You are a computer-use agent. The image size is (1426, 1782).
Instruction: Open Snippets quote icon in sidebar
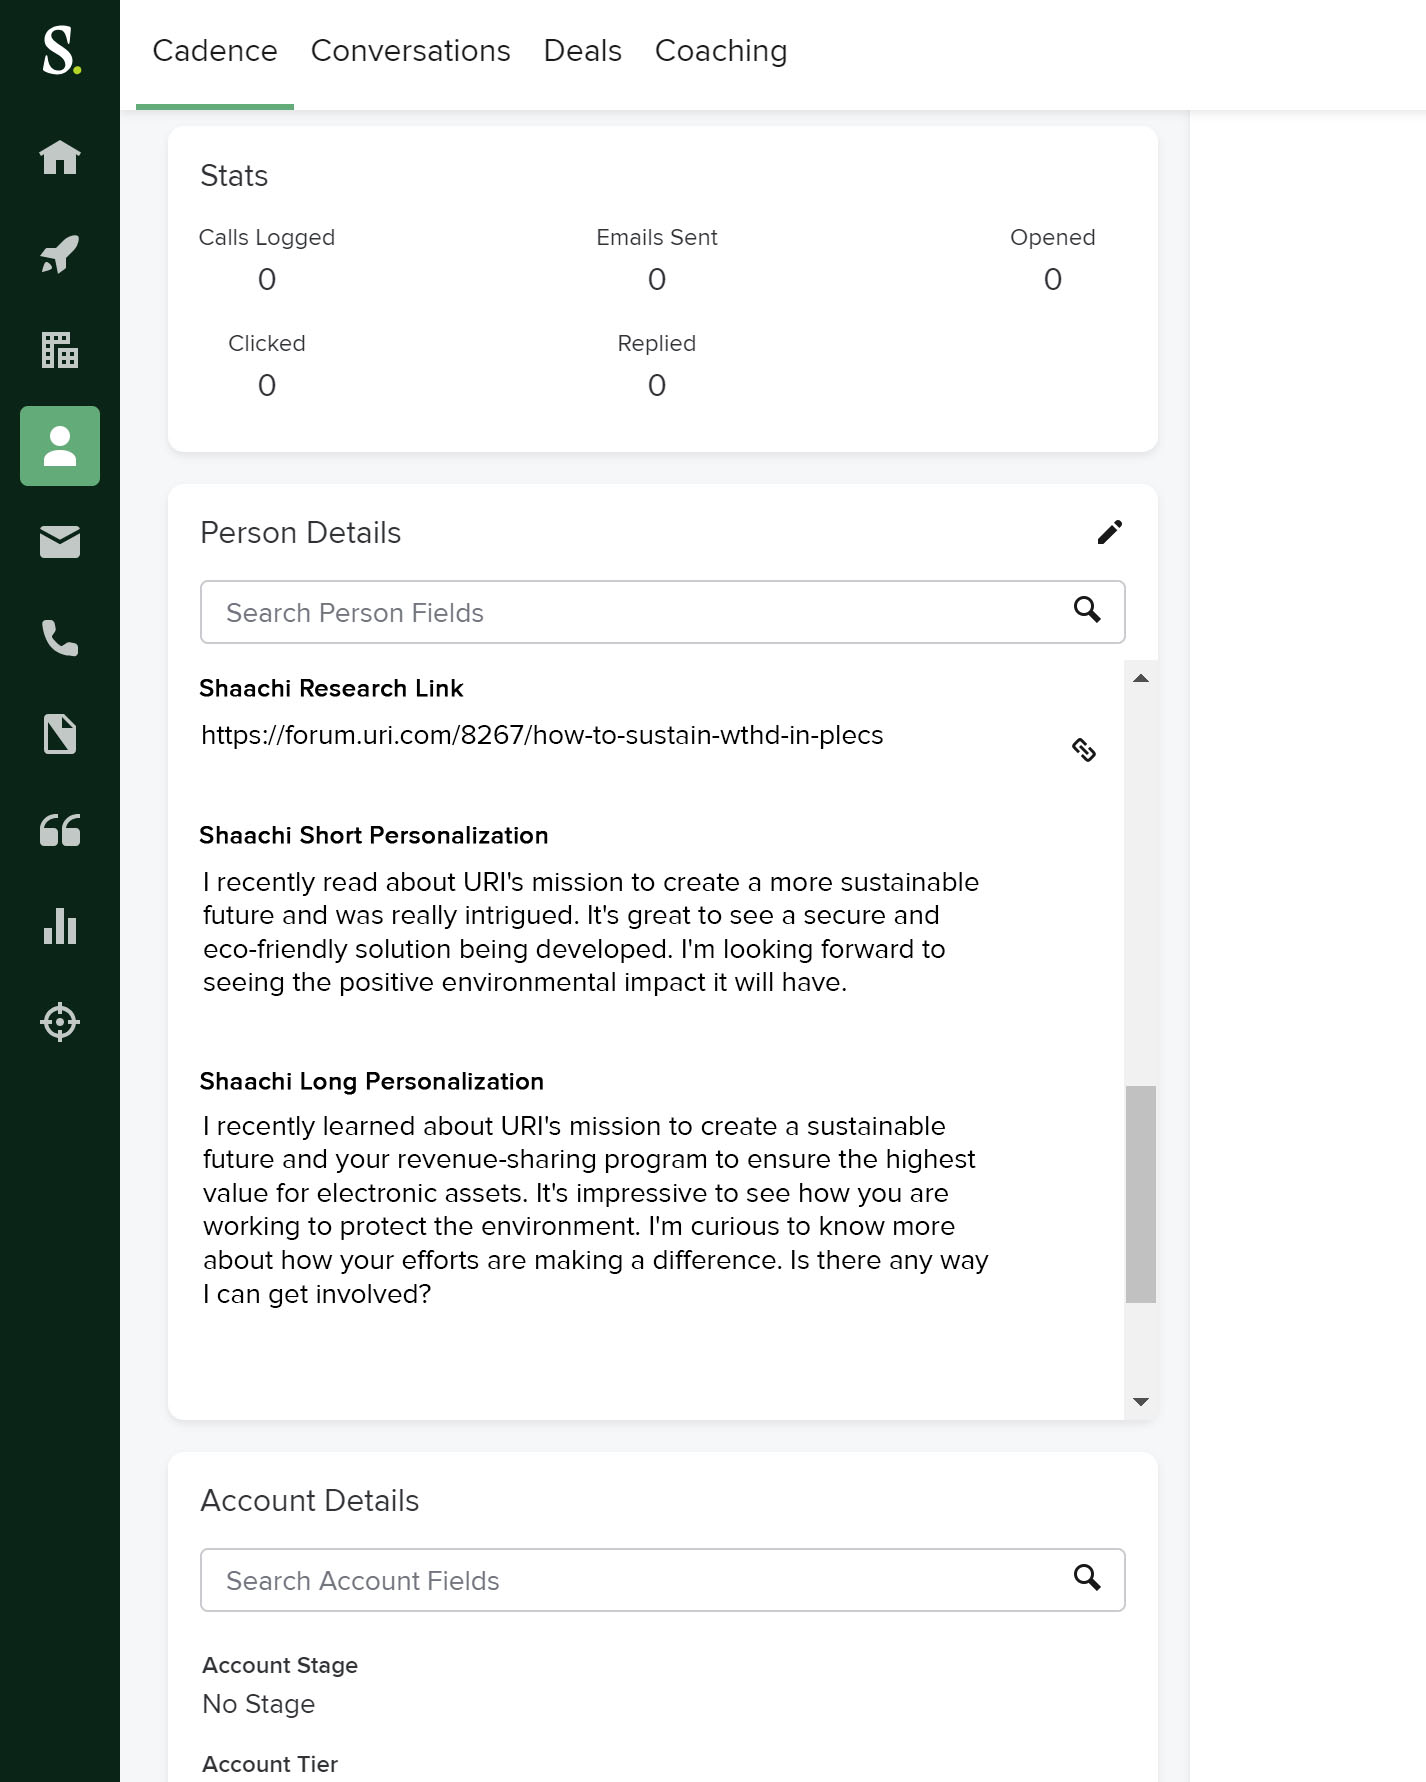pos(60,830)
